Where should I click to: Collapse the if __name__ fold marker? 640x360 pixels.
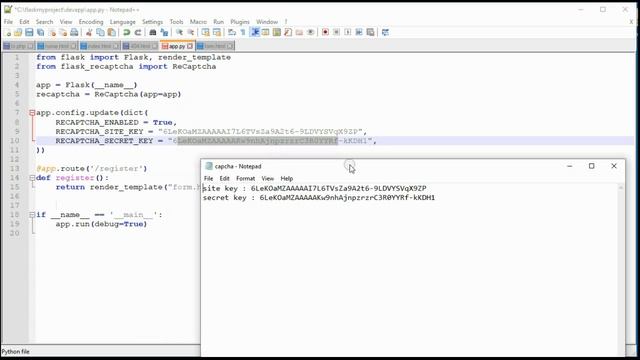pos(32,215)
